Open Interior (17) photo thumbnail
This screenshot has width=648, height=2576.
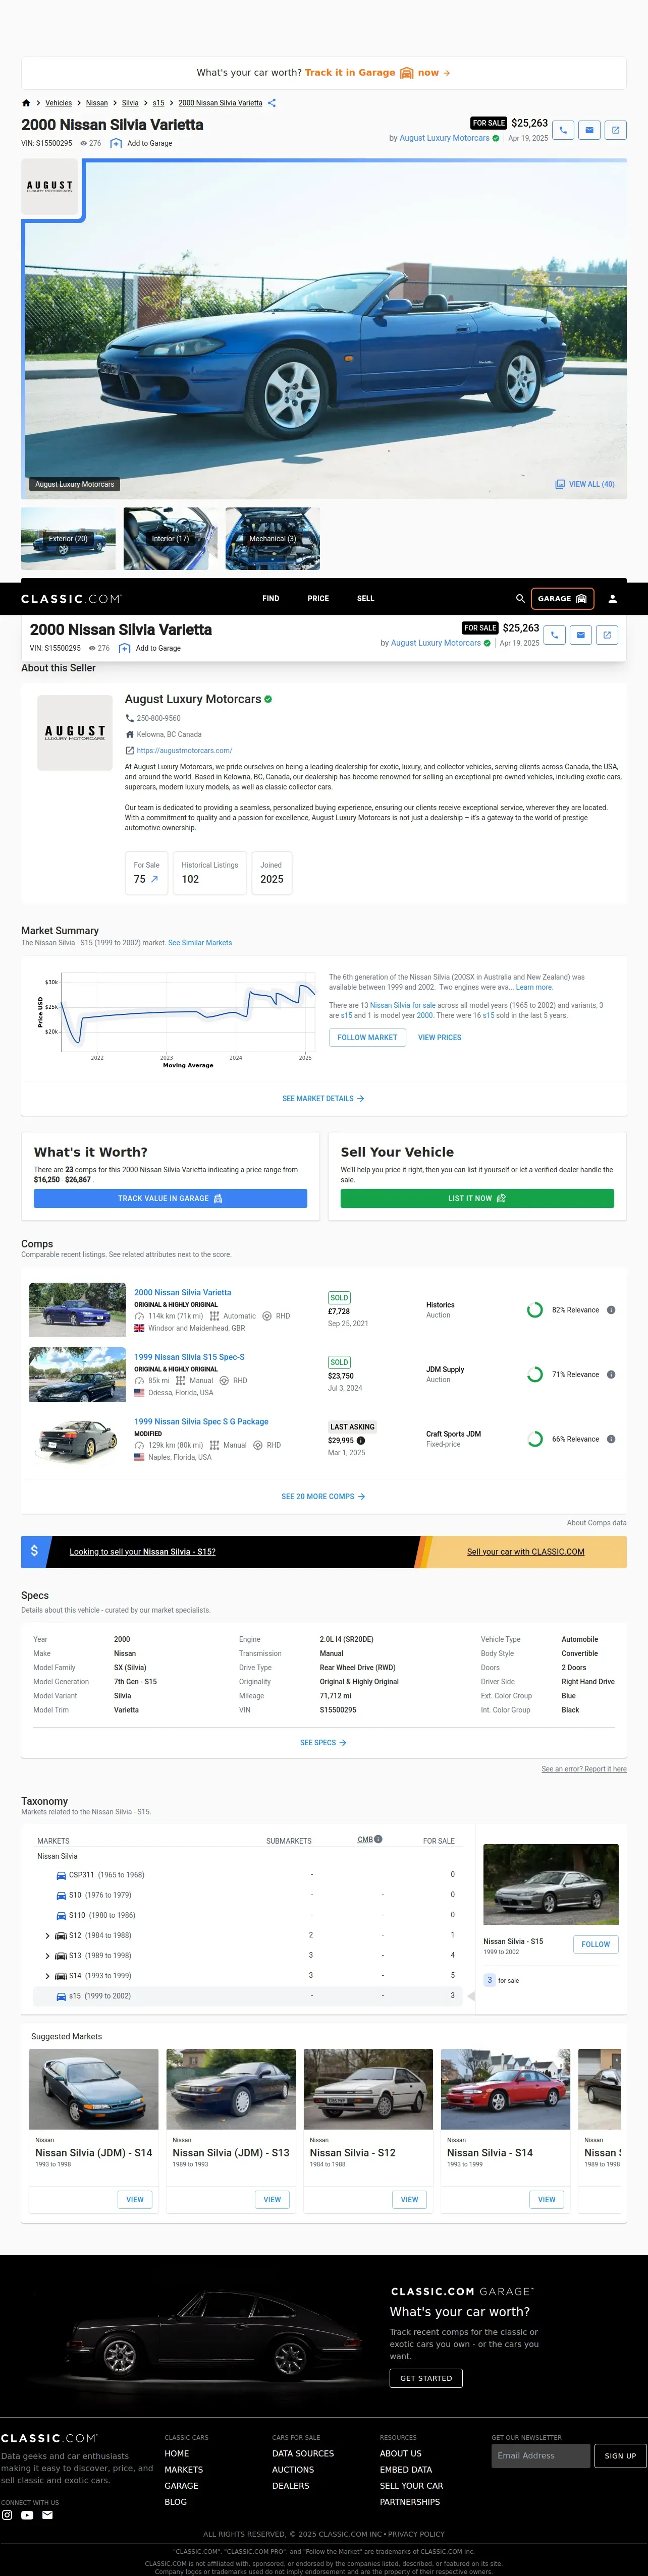[170, 538]
